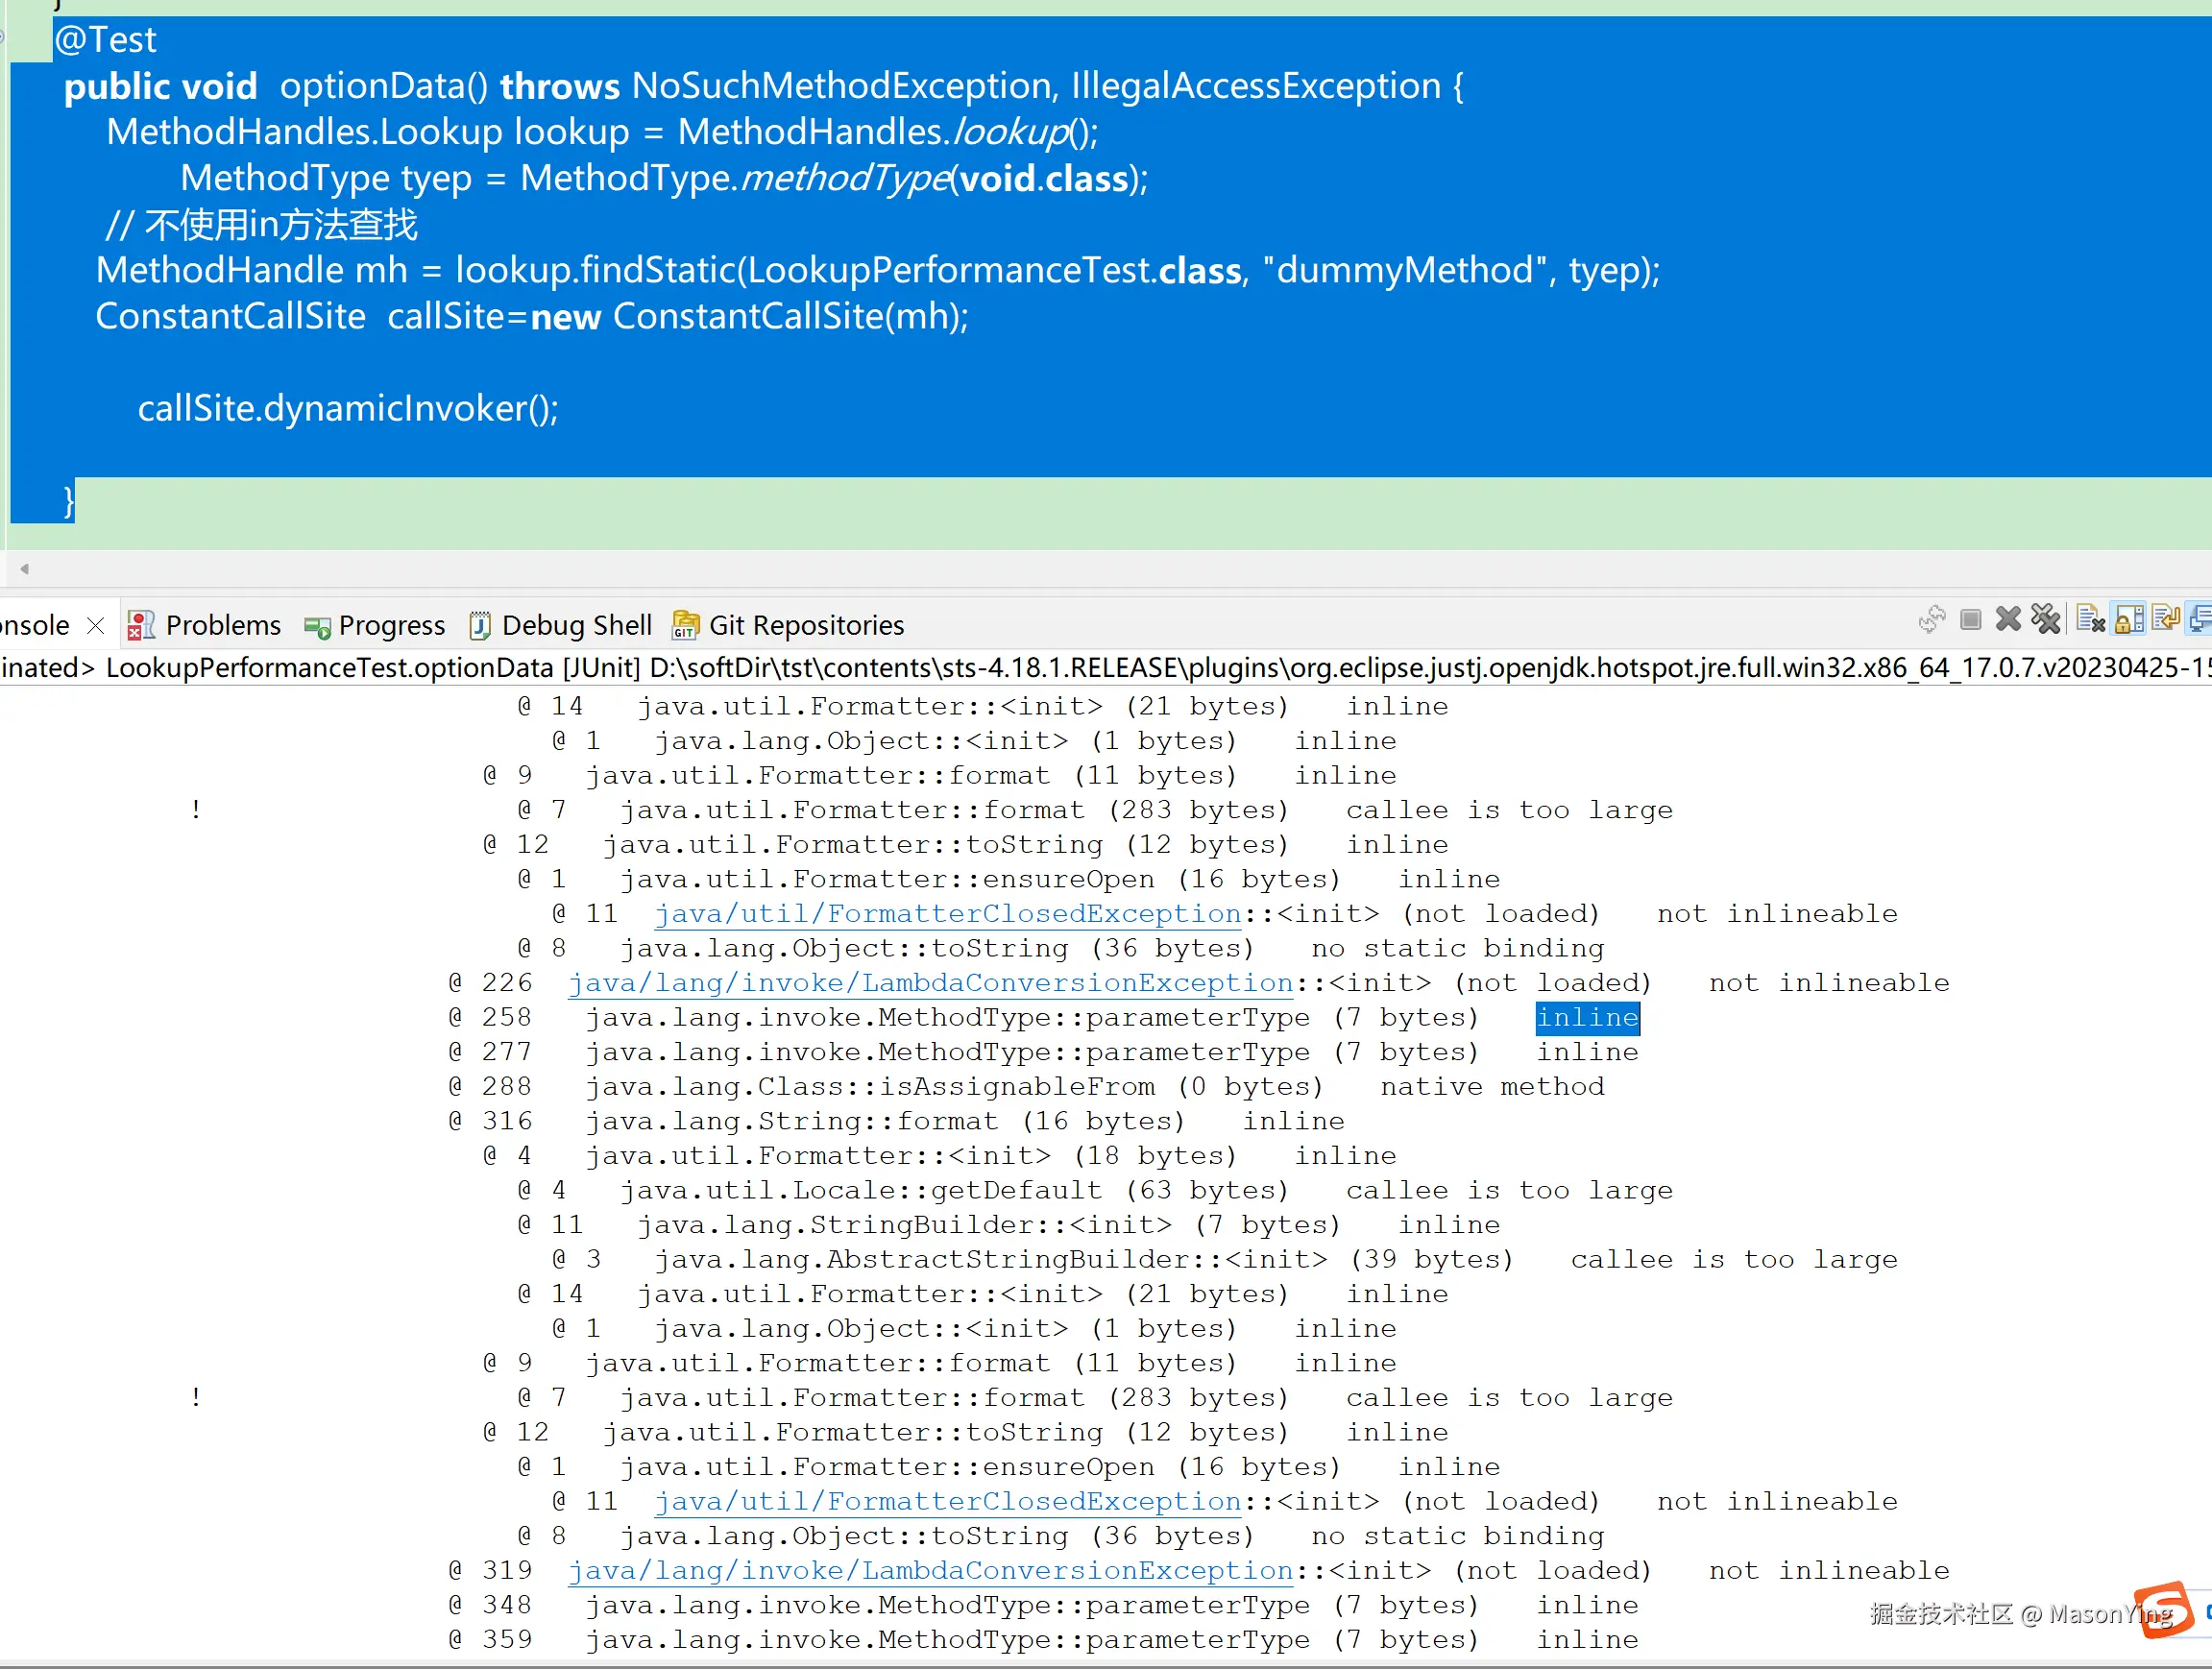Open the Debug Shell tab
Image resolution: width=2212 pixels, height=1669 pixels.
(x=576, y=626)
